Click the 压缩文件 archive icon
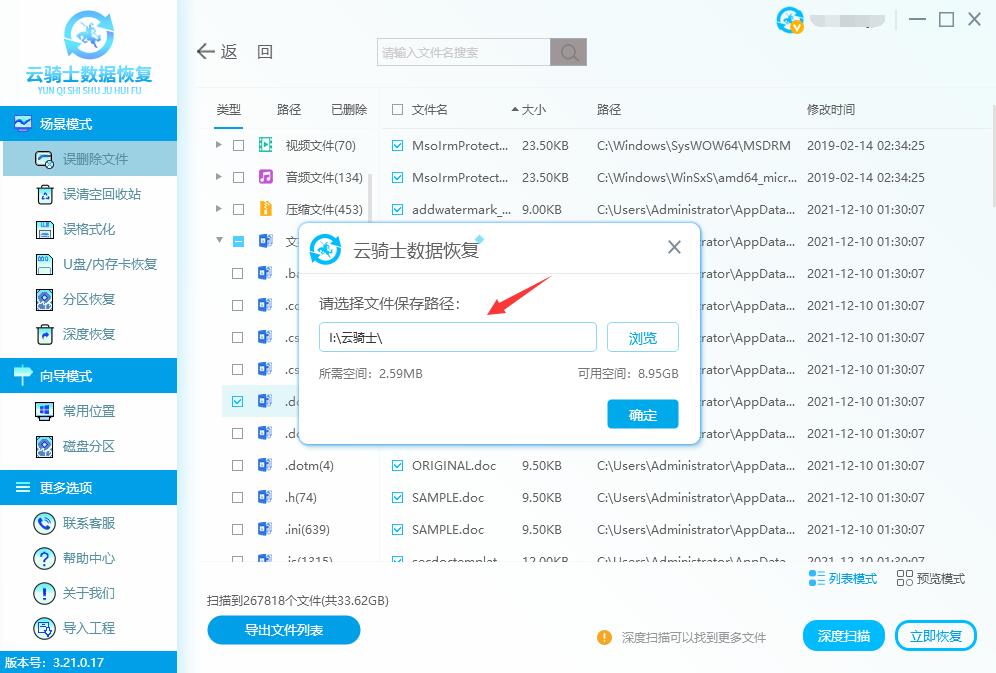Screen dimensions: 996x673 (x=266, y=208)
